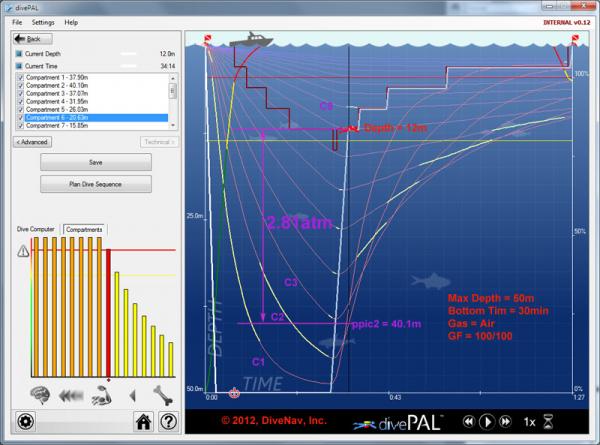Go to the home screen icon
Image resolution: width=600 pixels, height=445 pixels.
coord(143,422)
